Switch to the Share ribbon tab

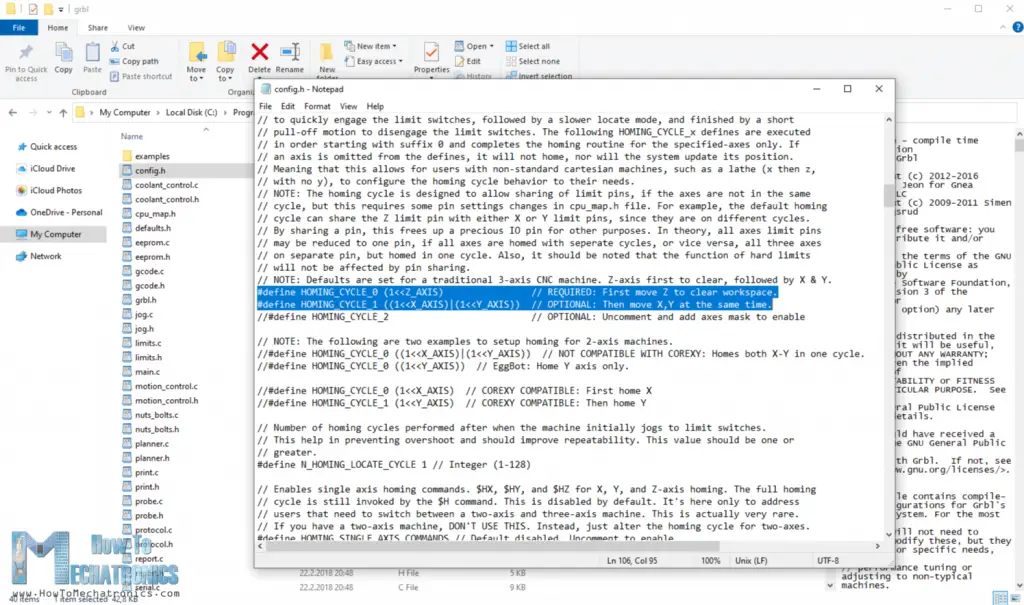(x=98, y=28)
